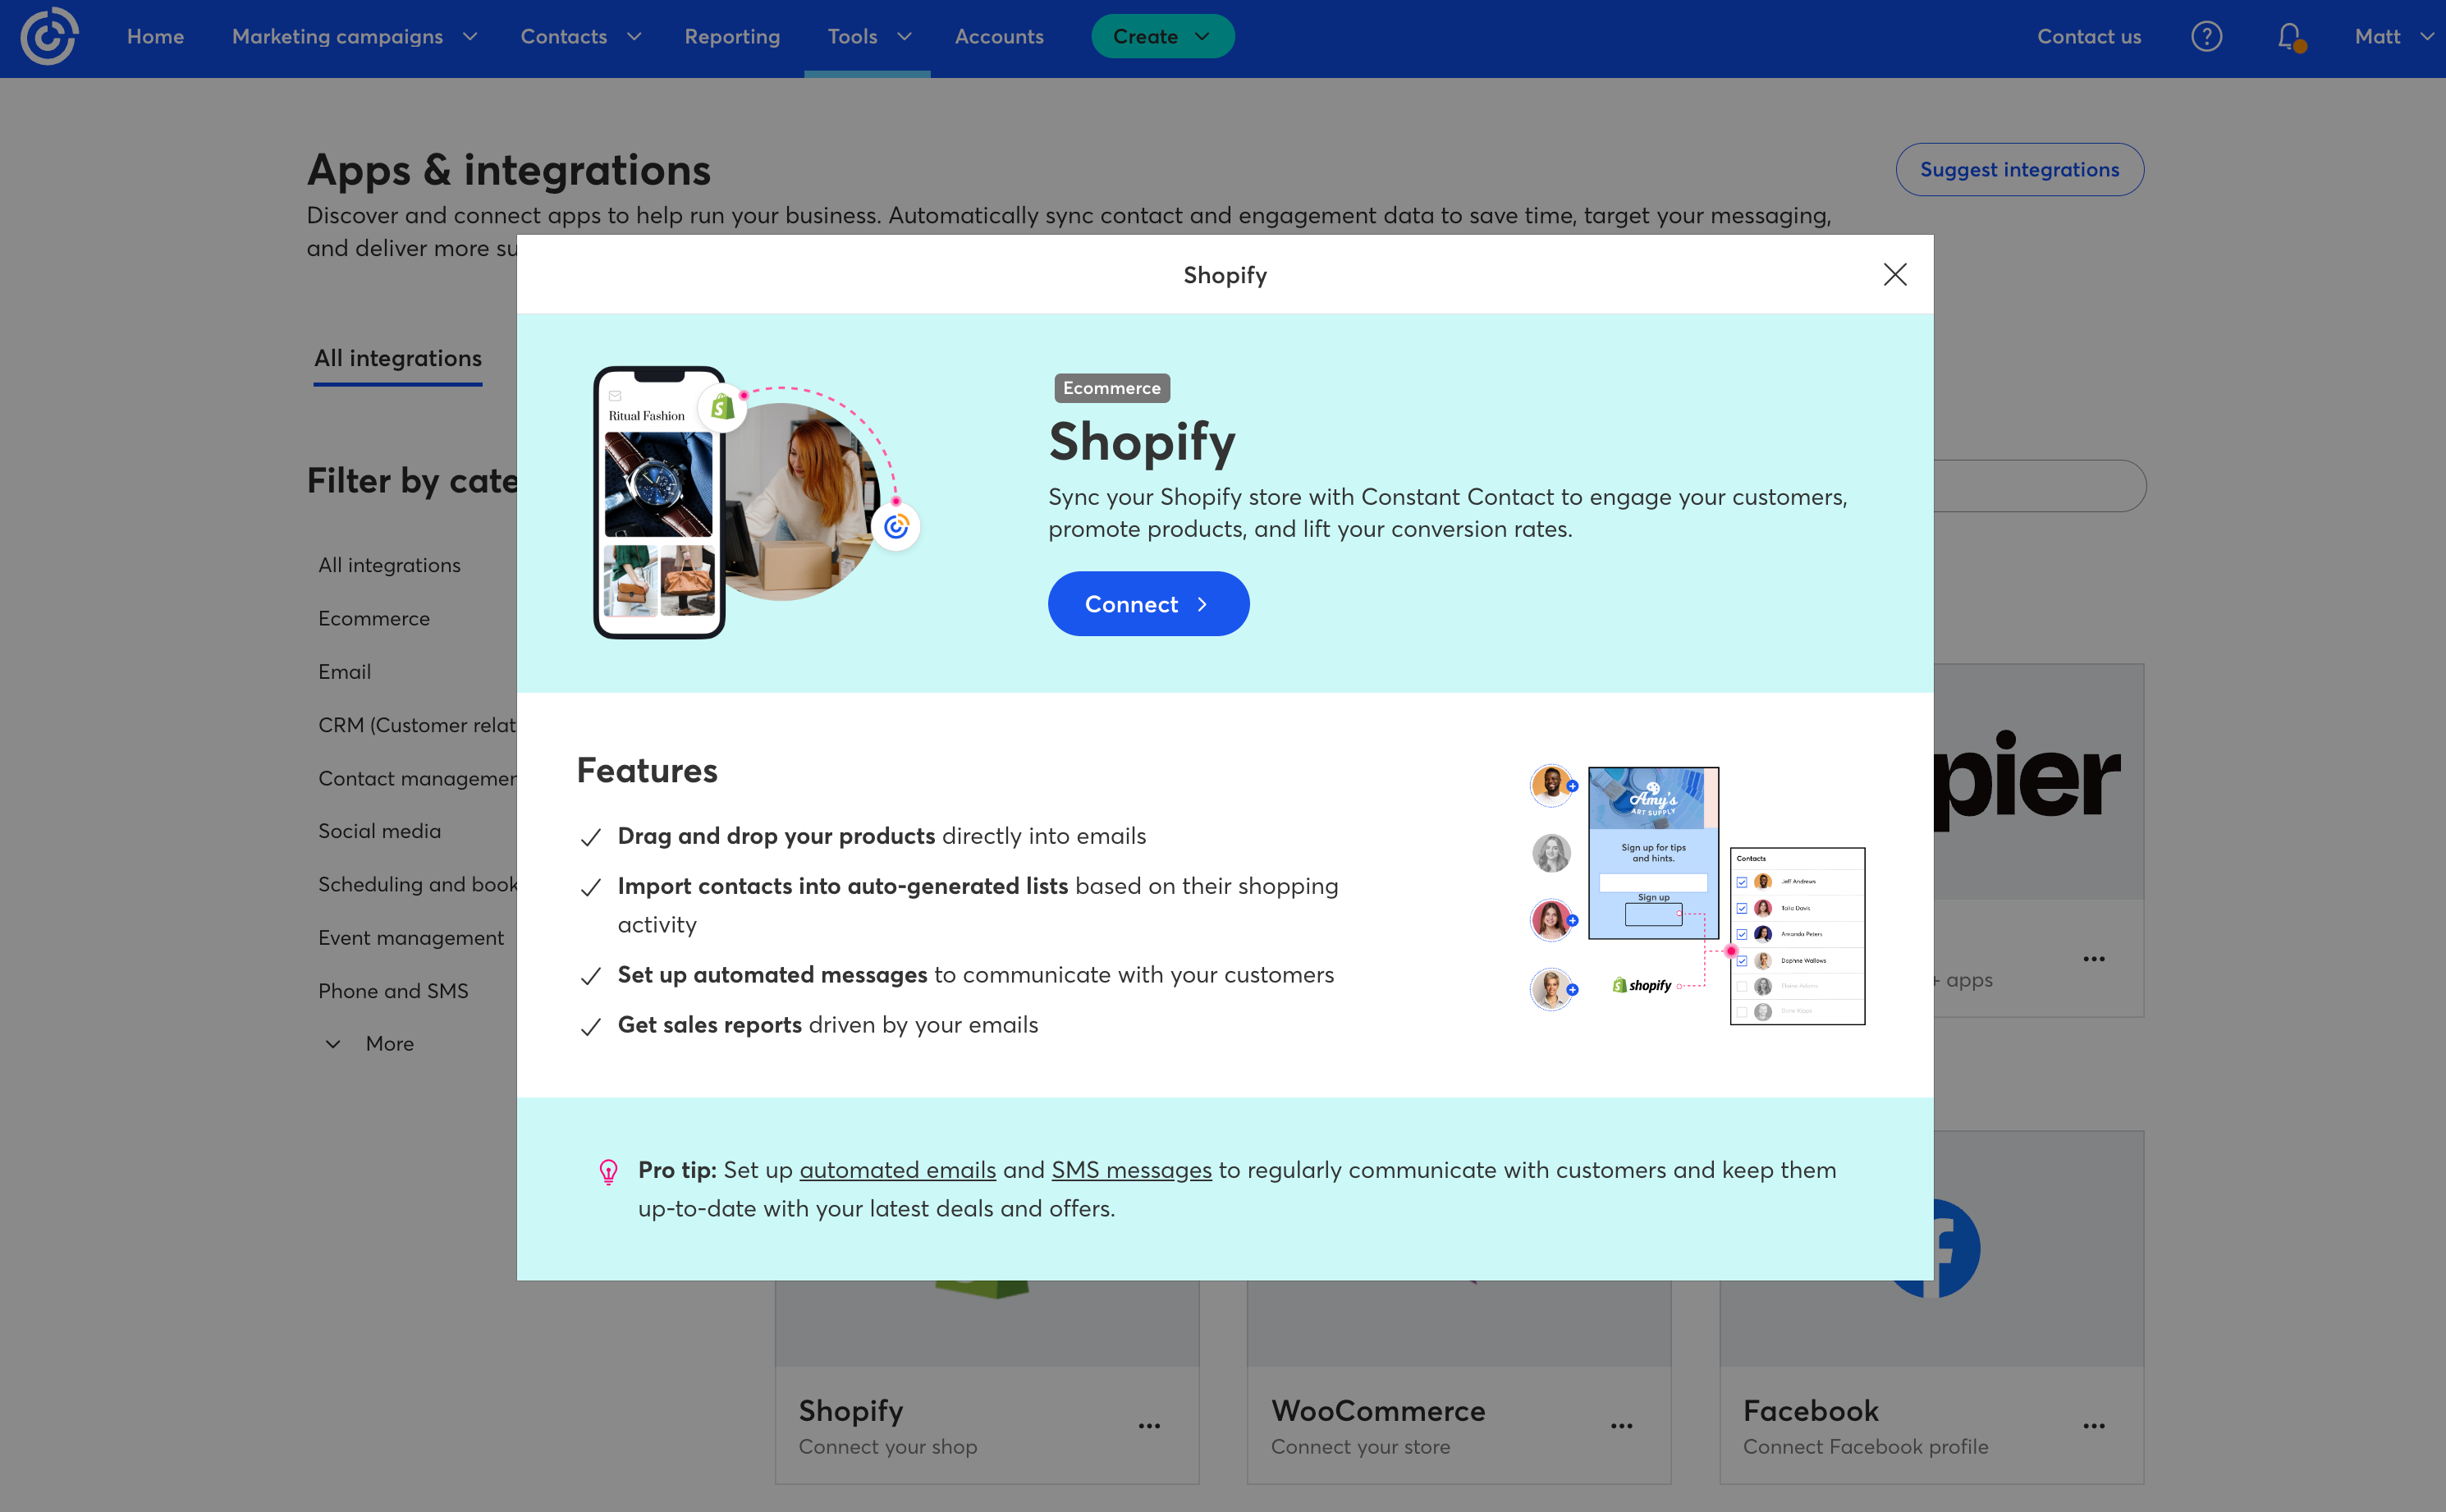Close the Shopify dialog
This screenshot has width=2446, height=1512.
click(1894, 274)
